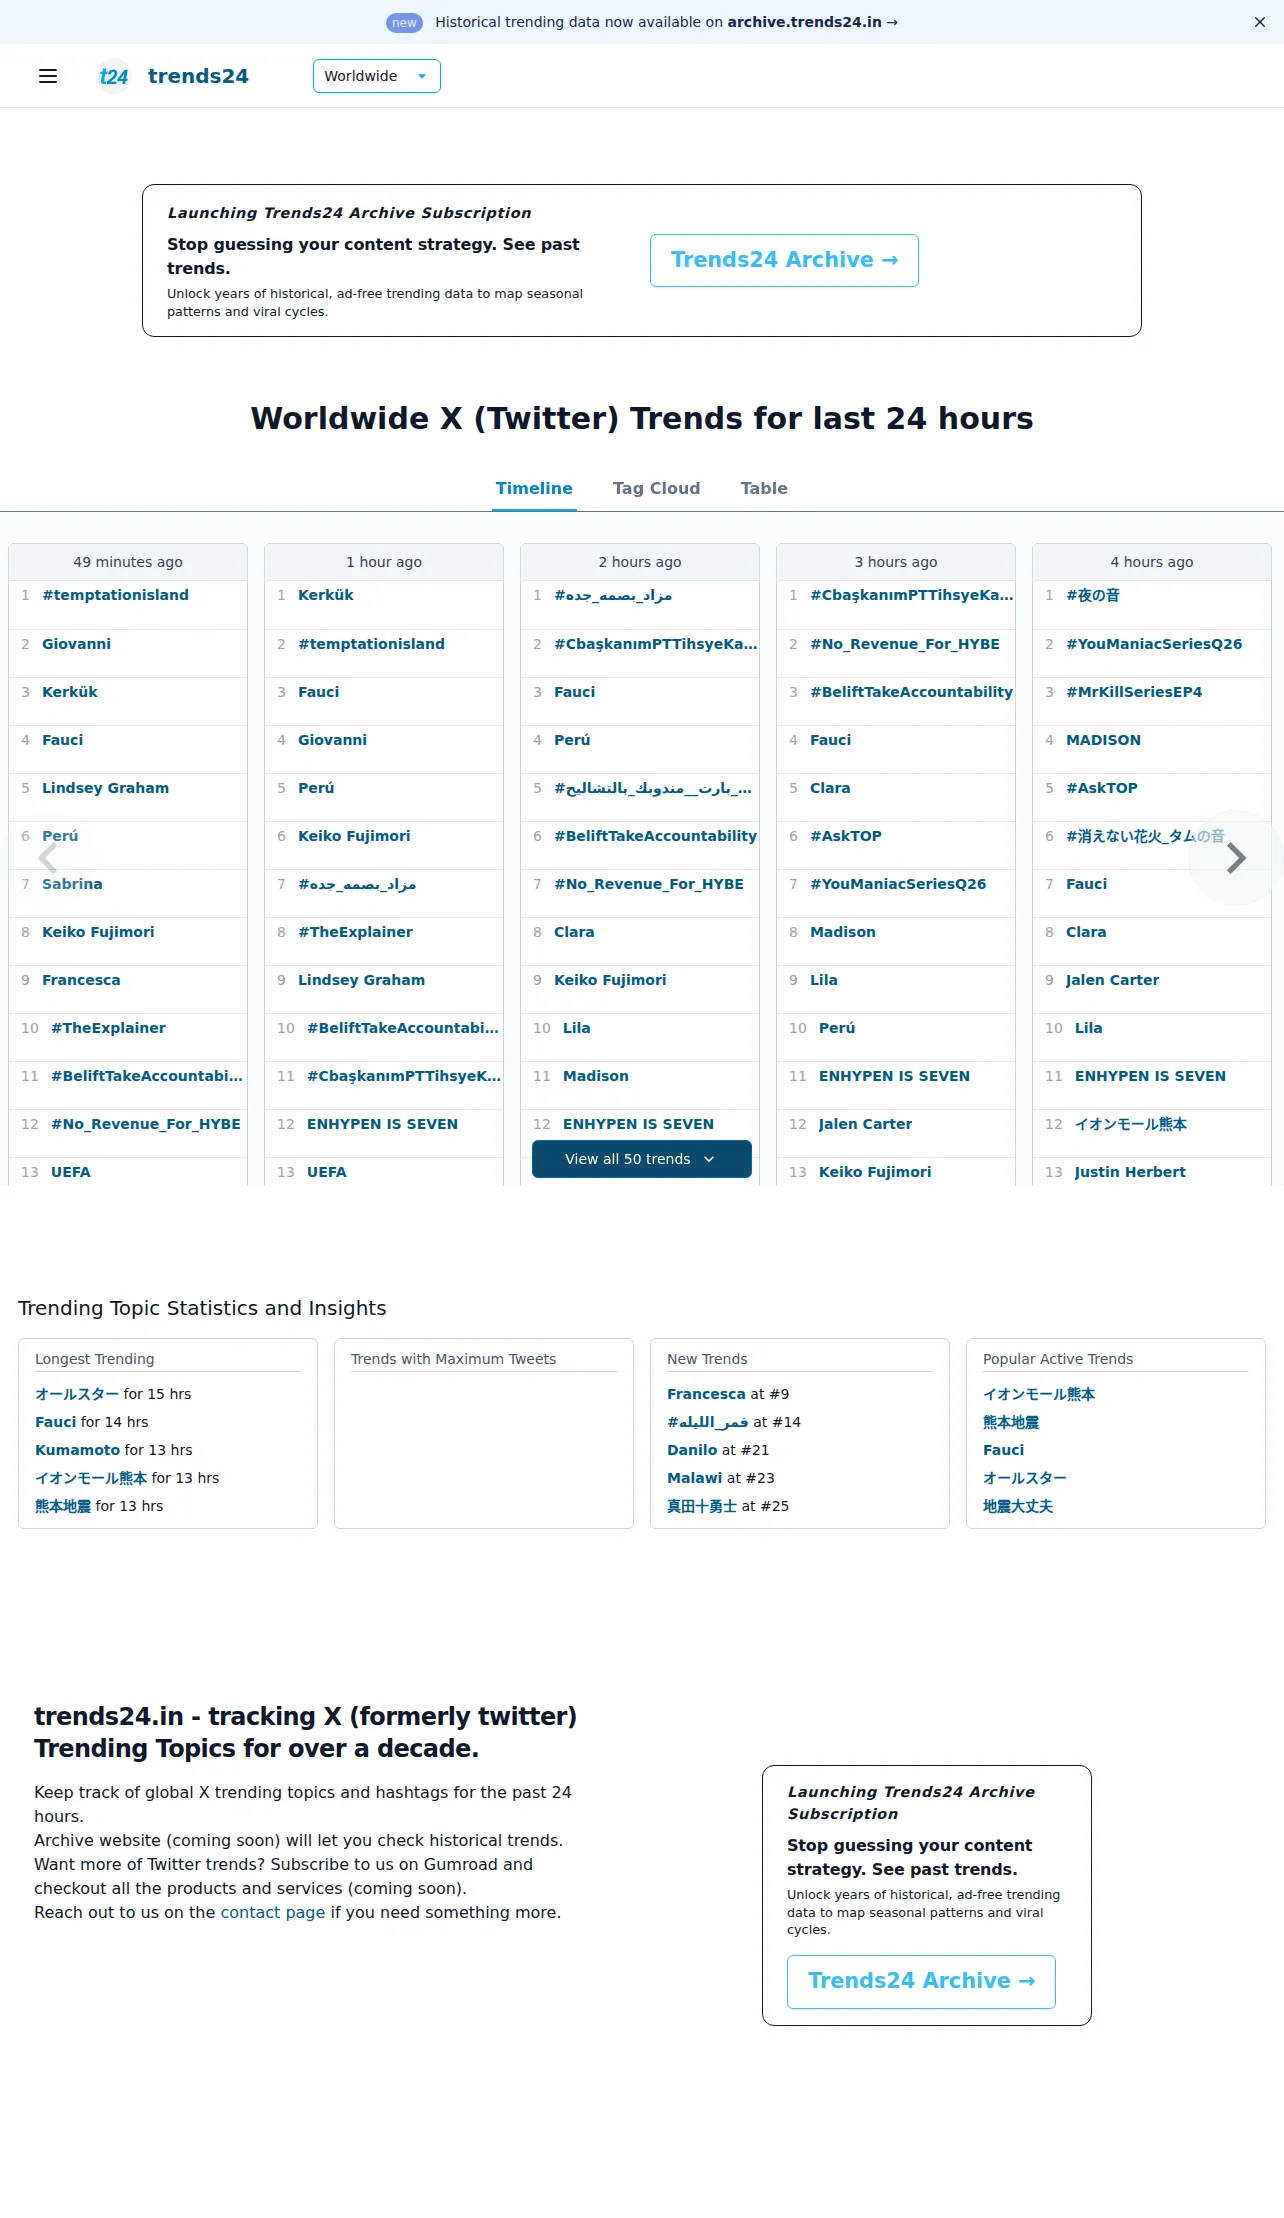Open Malawi in New Trends list
The height and width of the screenshot is (2218, 1284).
tap(694, 1478)
